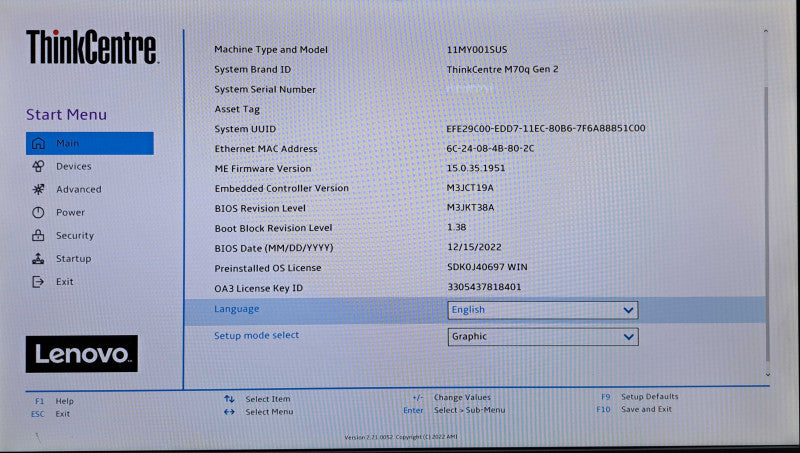
Task: Click the Advanced gear icon
Action: 38,189
